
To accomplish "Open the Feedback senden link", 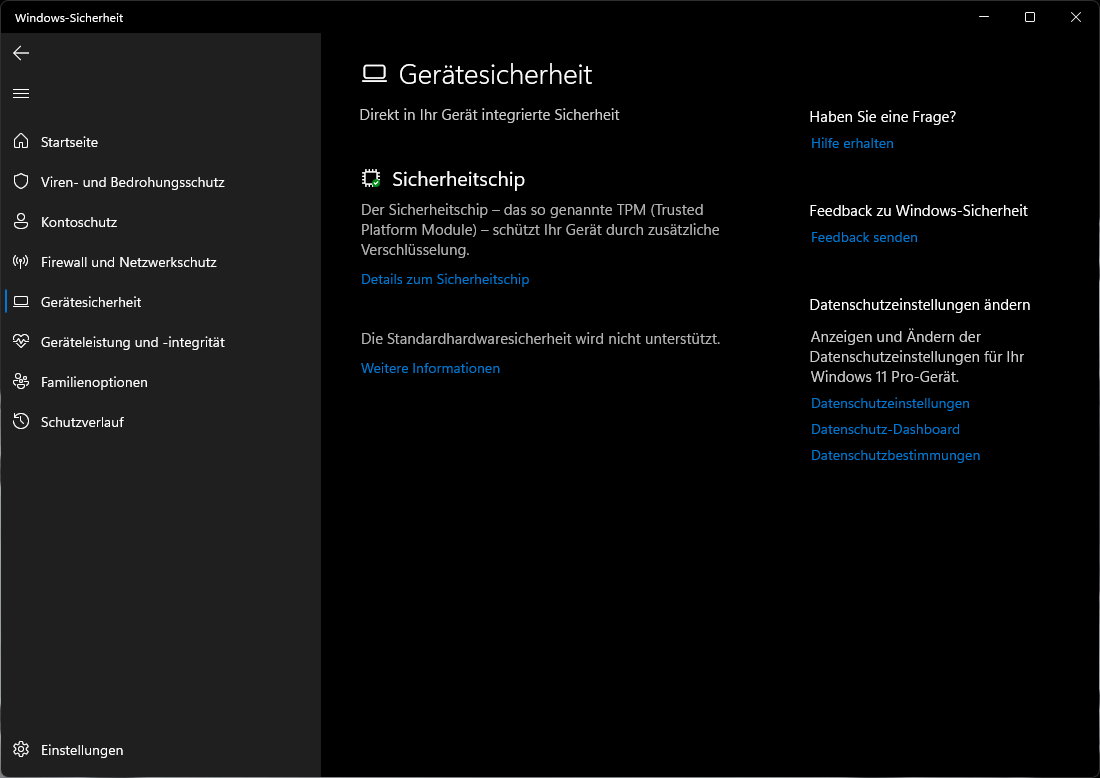I will [x=864, y=238].
